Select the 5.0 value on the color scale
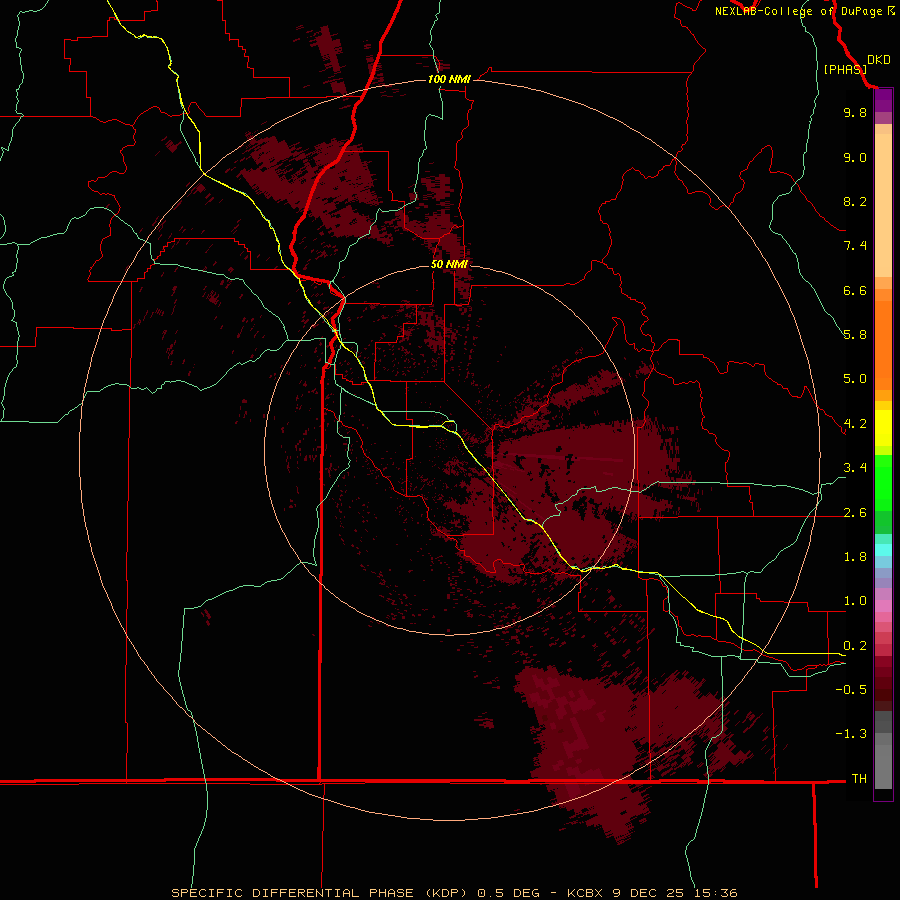 (855, 379)
